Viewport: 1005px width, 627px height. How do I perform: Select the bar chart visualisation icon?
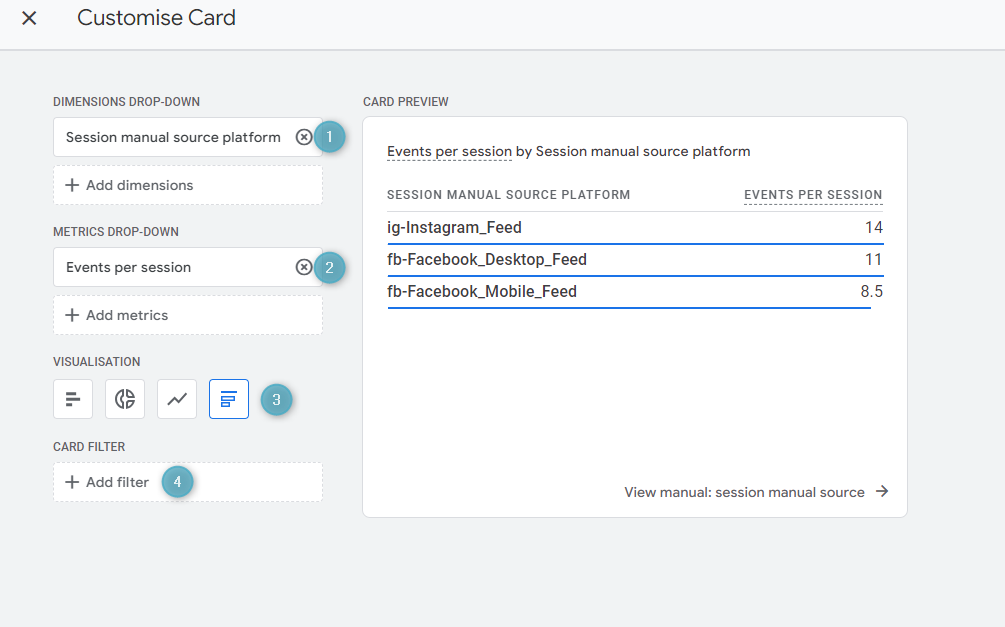(73, 399)
